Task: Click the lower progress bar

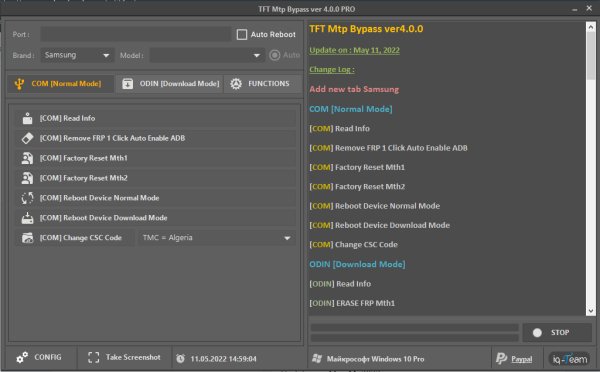Action: coord(414,338)
